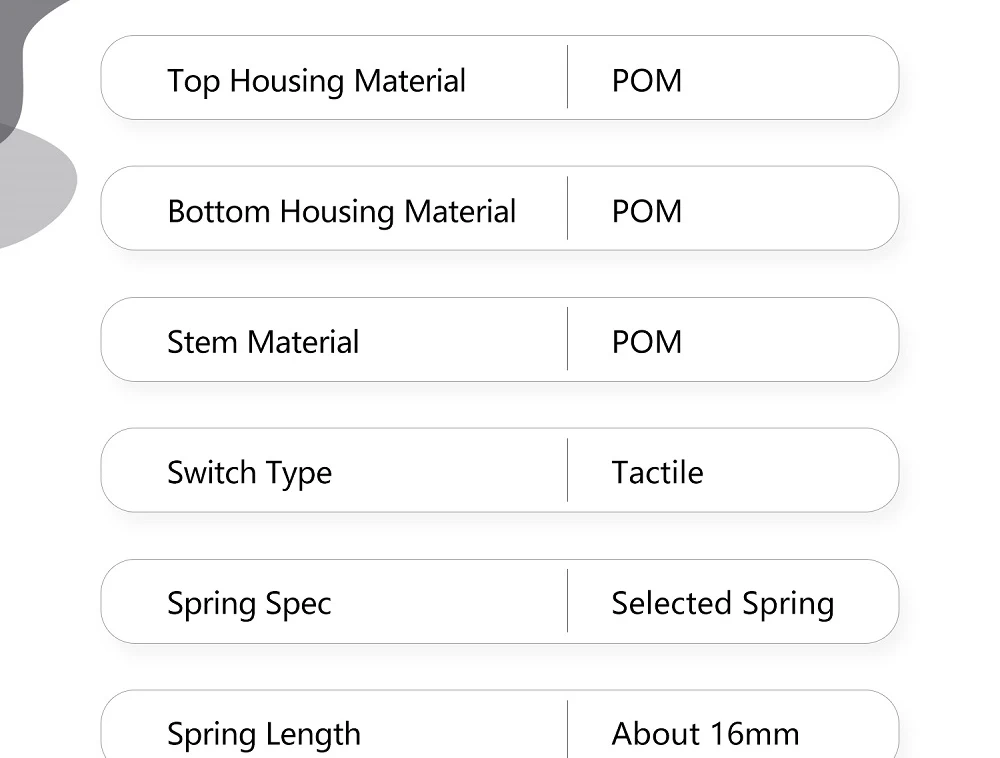The width and height of the screenshot is (1000, 758).
Task: Click the divider line in Spring Spec row
Action: tap(568, 601)
